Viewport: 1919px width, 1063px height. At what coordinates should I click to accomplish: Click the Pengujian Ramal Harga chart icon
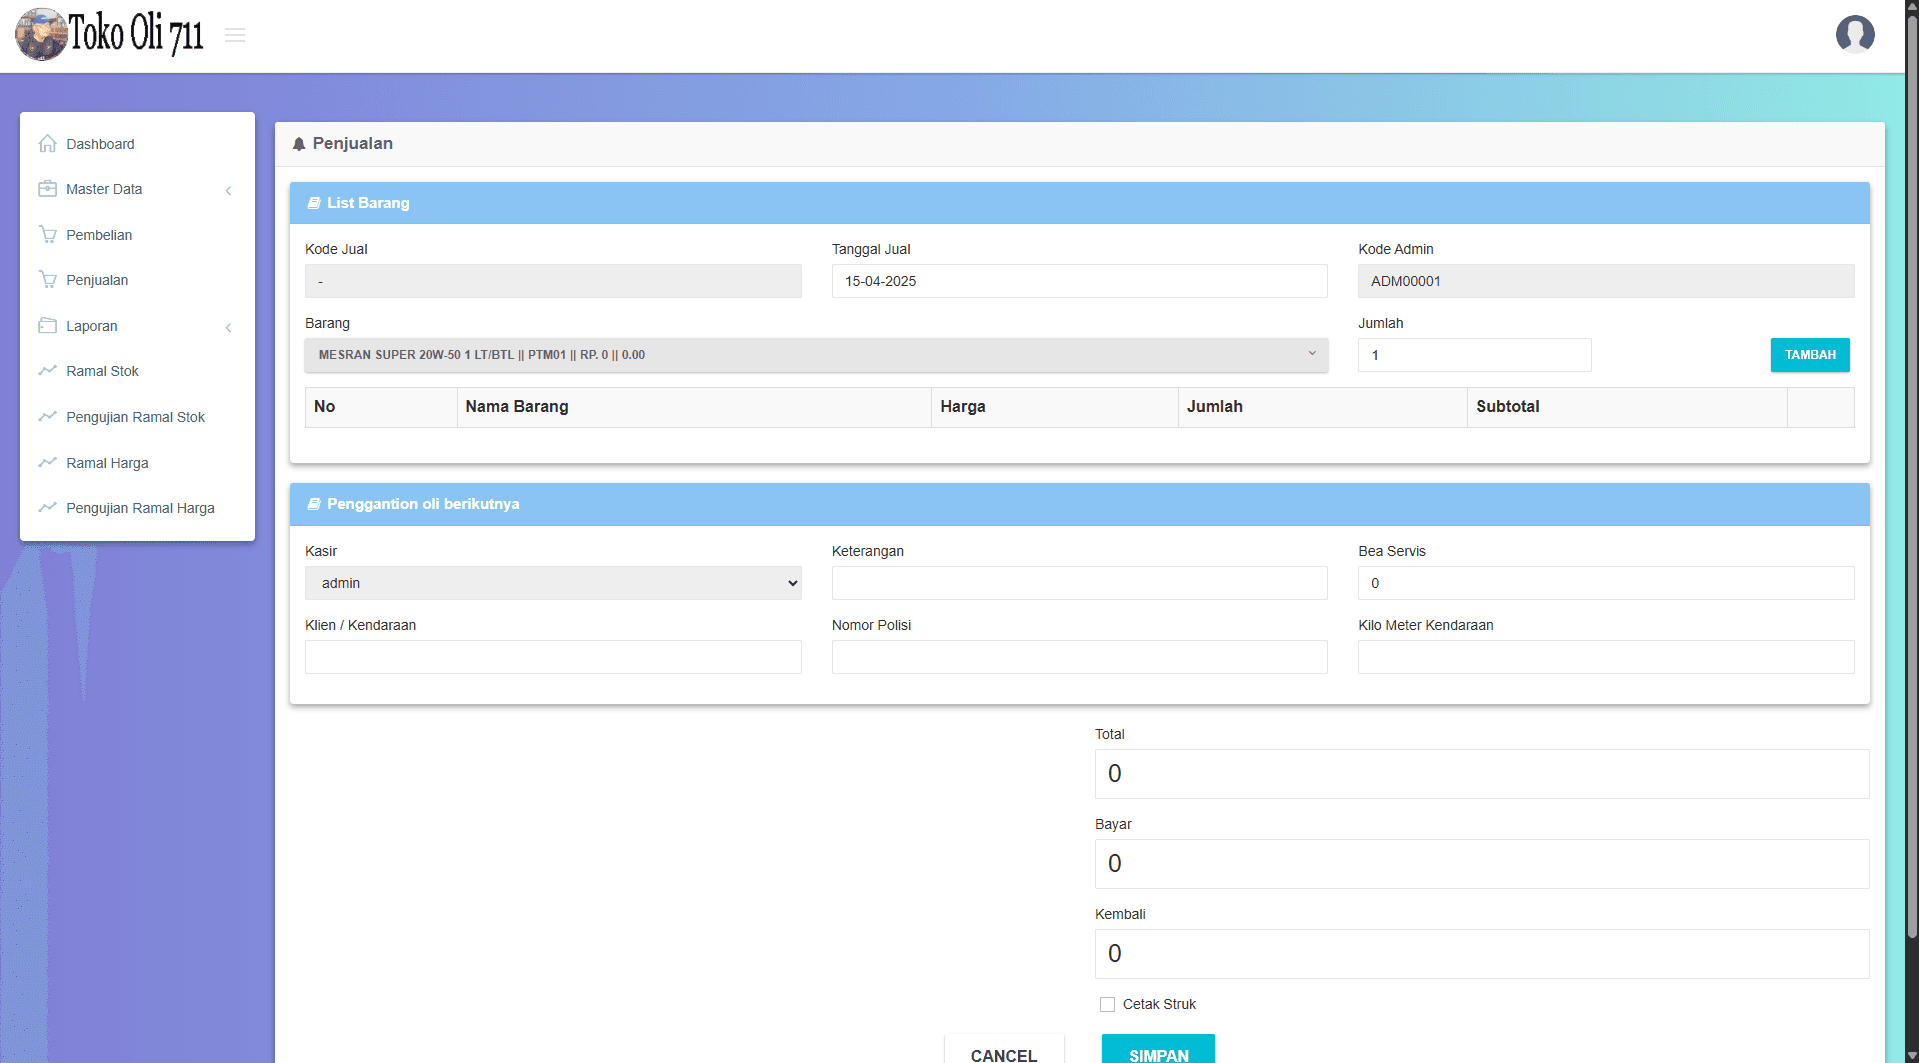(47, 508)
